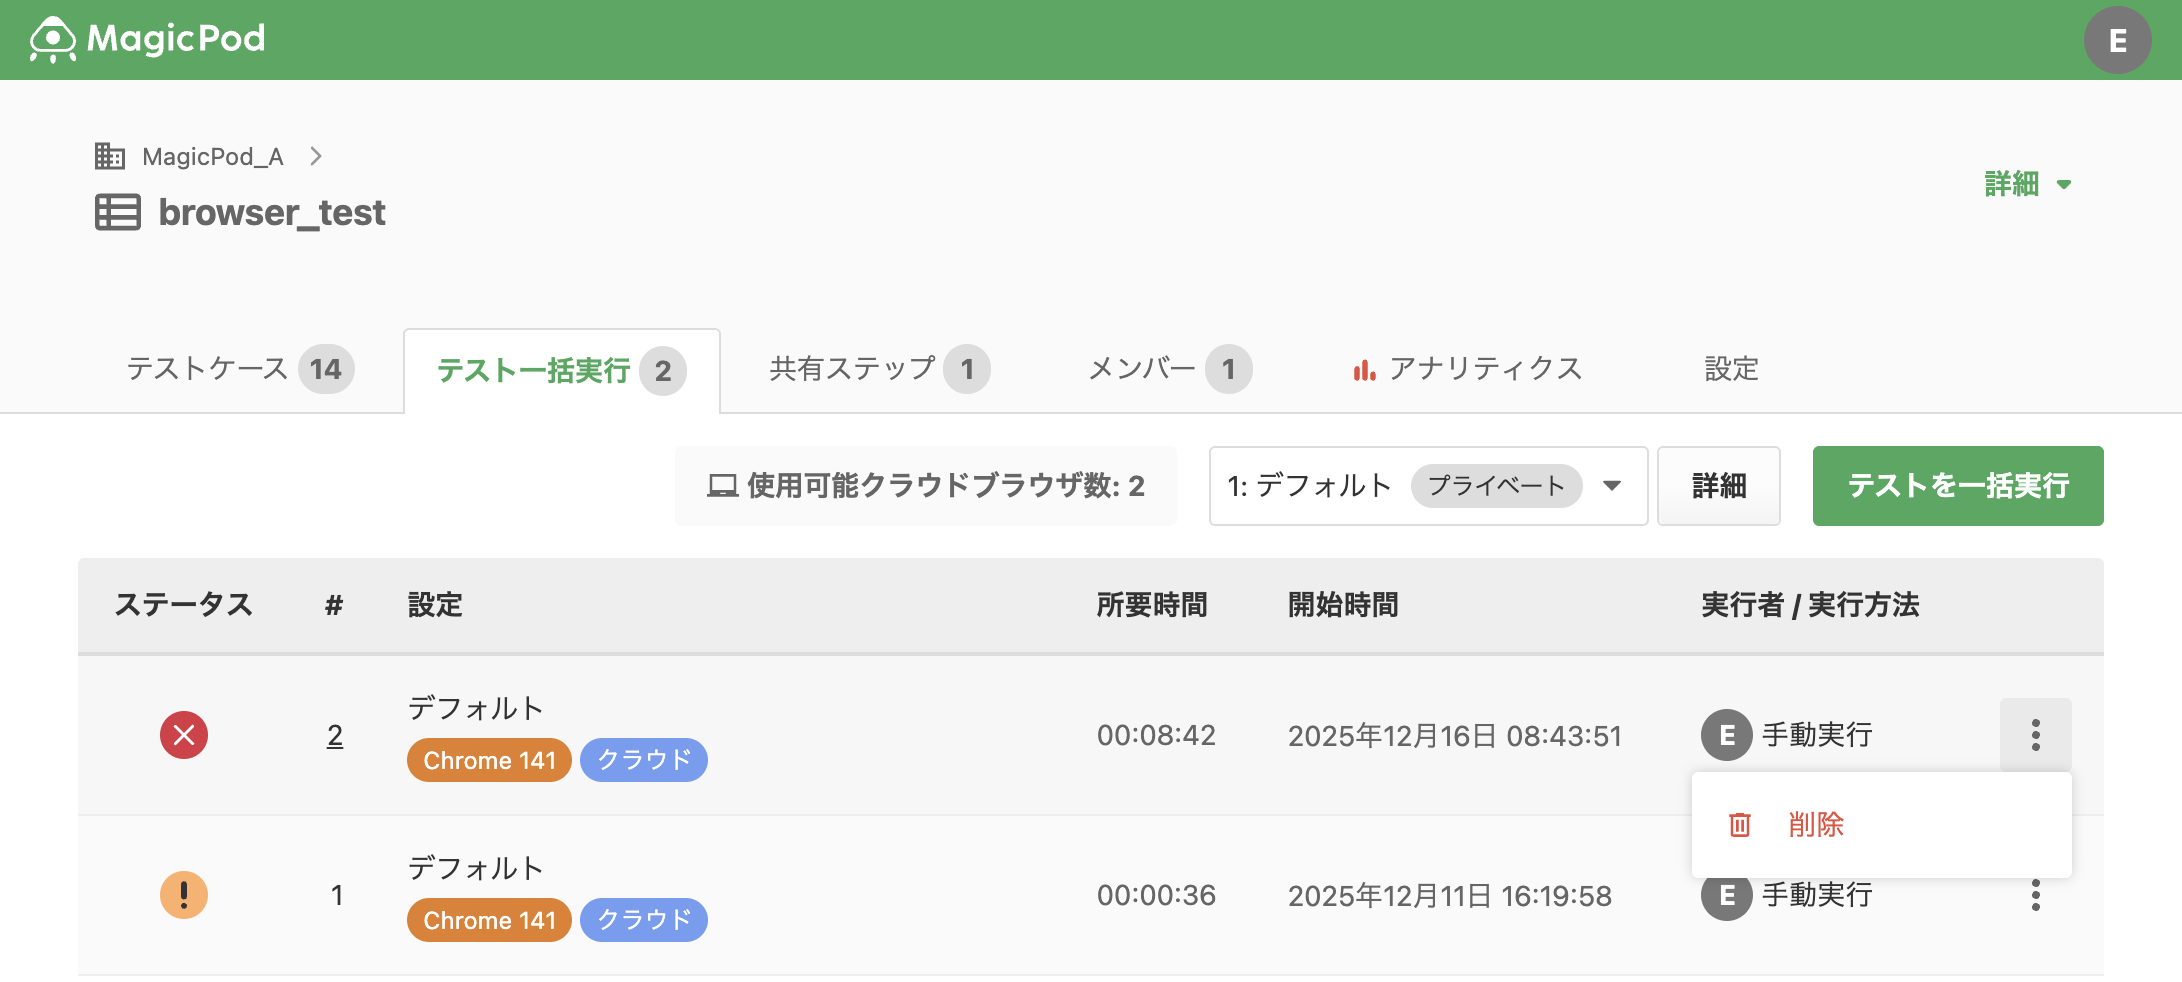Click the red trash icon in popup menu
This screenshot has width=2182, height=982.
tap(1740, 825)
